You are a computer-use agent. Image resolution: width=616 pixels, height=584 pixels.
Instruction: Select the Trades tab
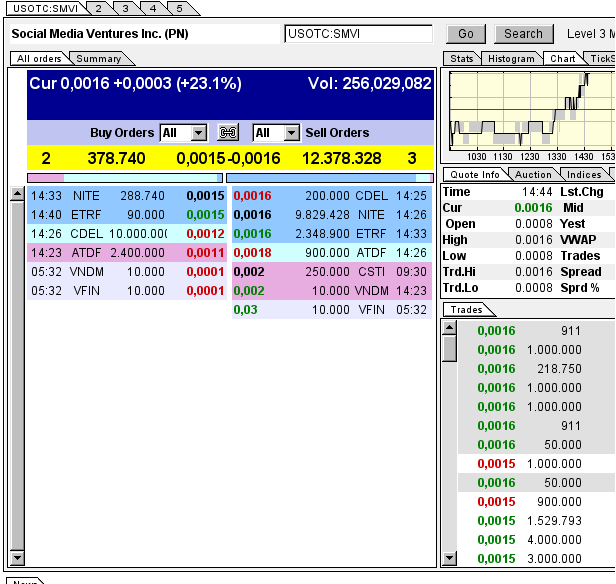466,309
